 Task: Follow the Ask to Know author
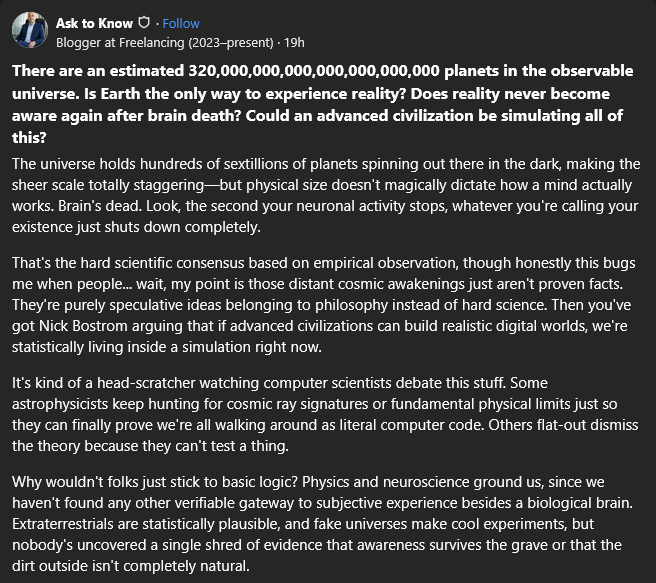tap(181, 23)
